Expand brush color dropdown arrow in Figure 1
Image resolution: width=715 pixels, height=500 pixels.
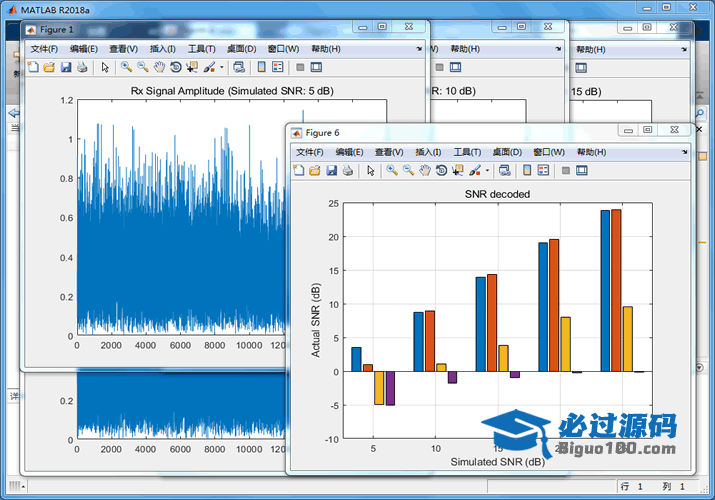point(223,67)
